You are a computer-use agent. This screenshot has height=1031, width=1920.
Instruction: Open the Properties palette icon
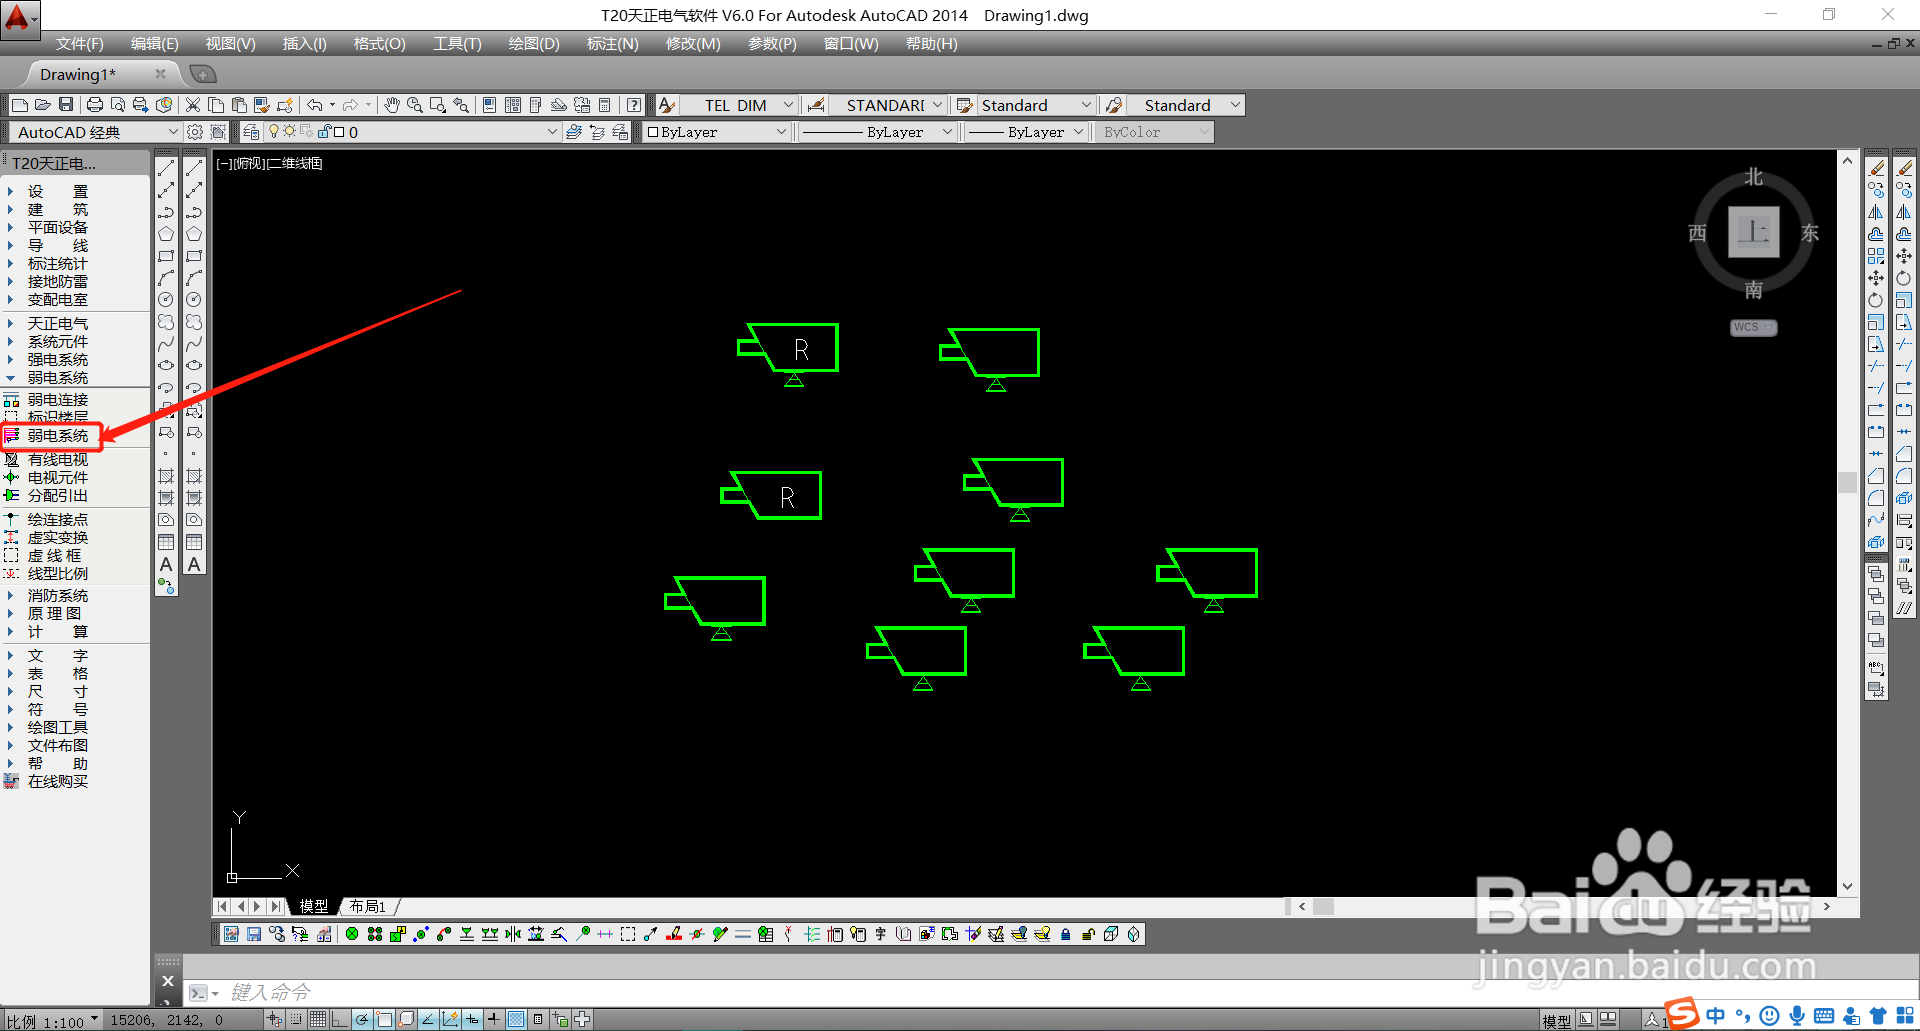click(489, 105)
